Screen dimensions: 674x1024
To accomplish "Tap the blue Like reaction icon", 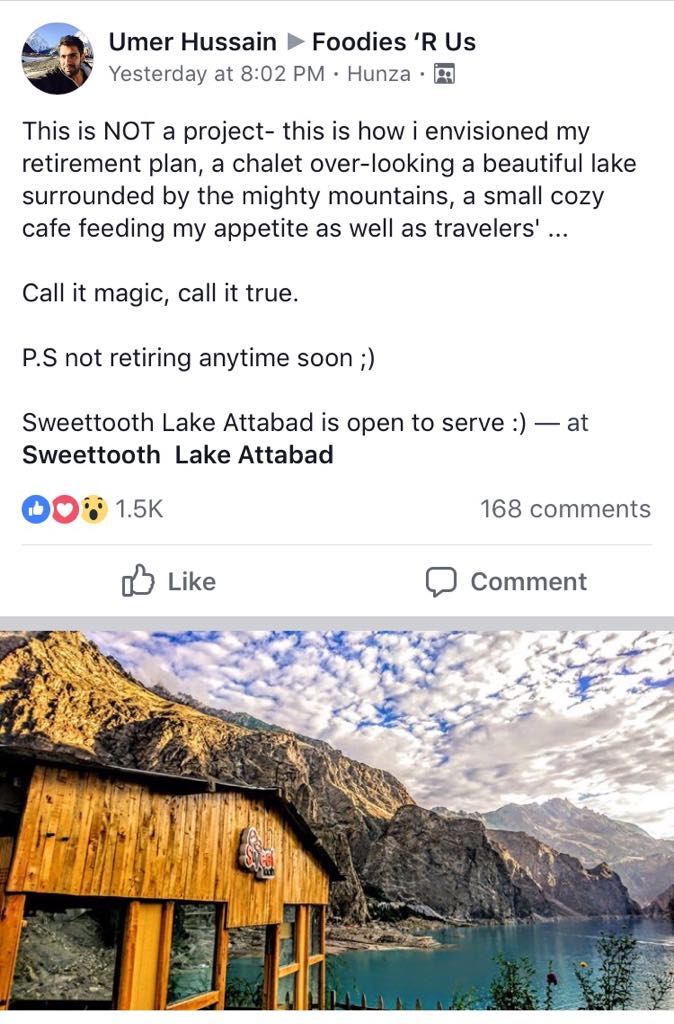I will tap(36, 509).
